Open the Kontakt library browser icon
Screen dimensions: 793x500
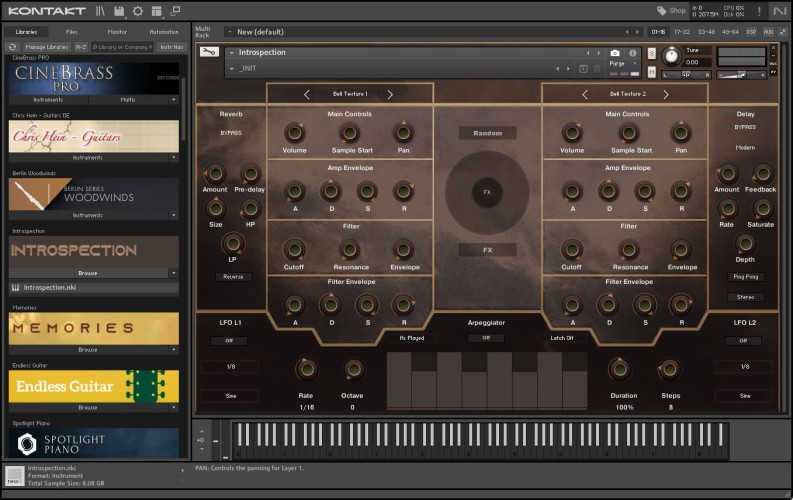point(100,11)
